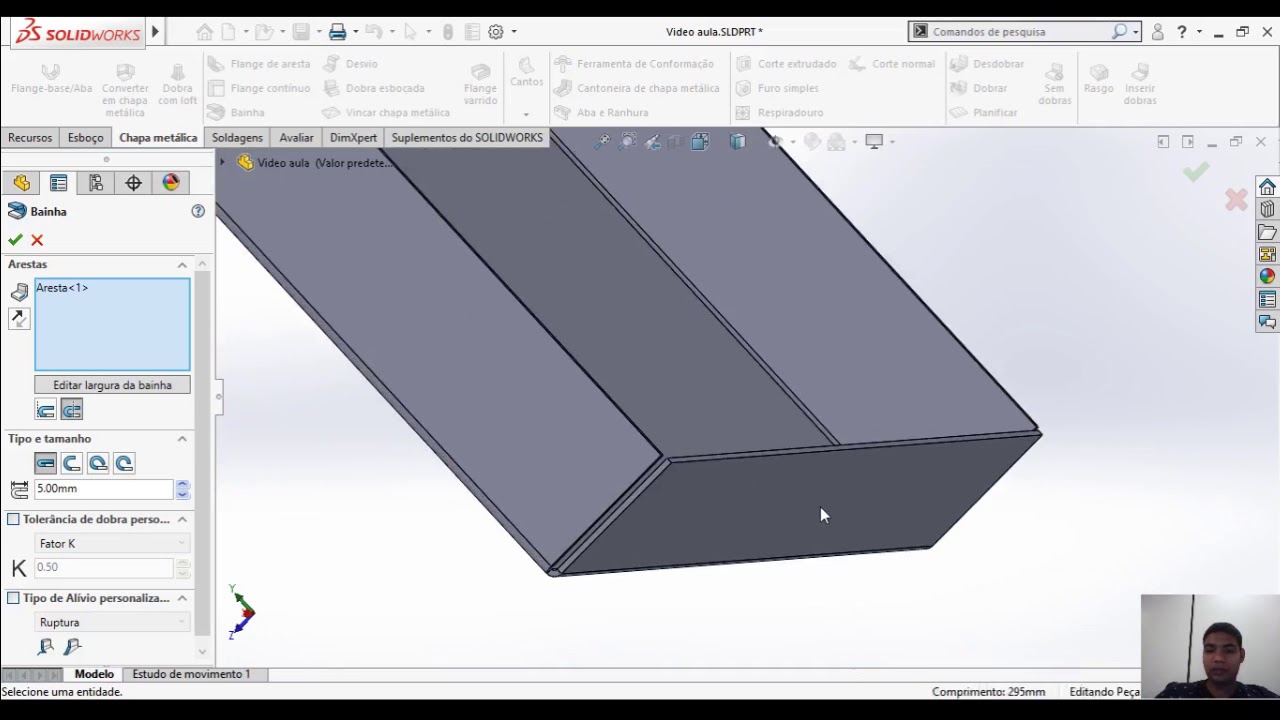Click the Print icon in quick toolbar
The width and height of the screenshot is (1280, 720).
tap(337, 32)
